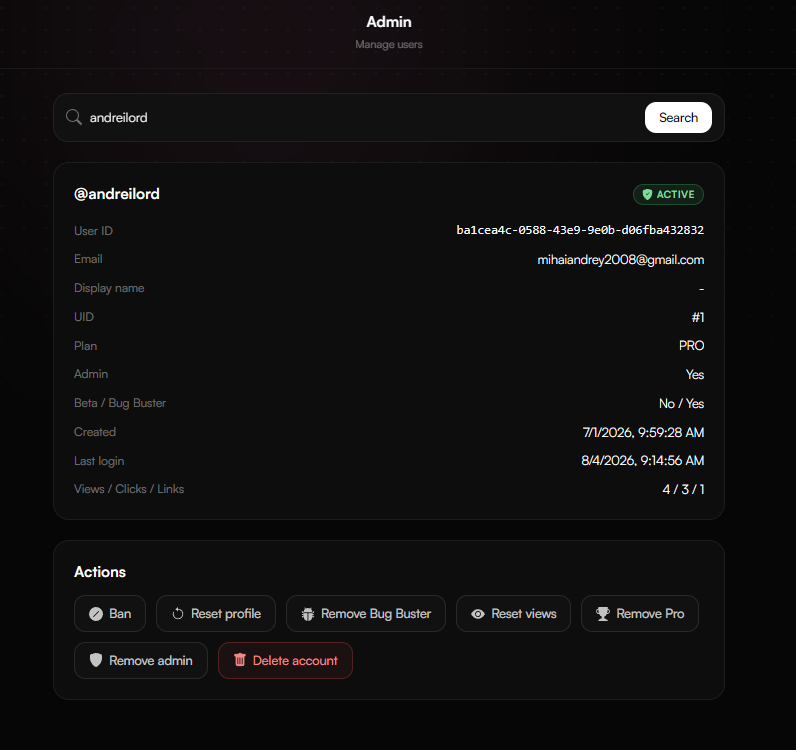
Task: Click the ACTIVE status badge
Action: (x=668, y=194)
